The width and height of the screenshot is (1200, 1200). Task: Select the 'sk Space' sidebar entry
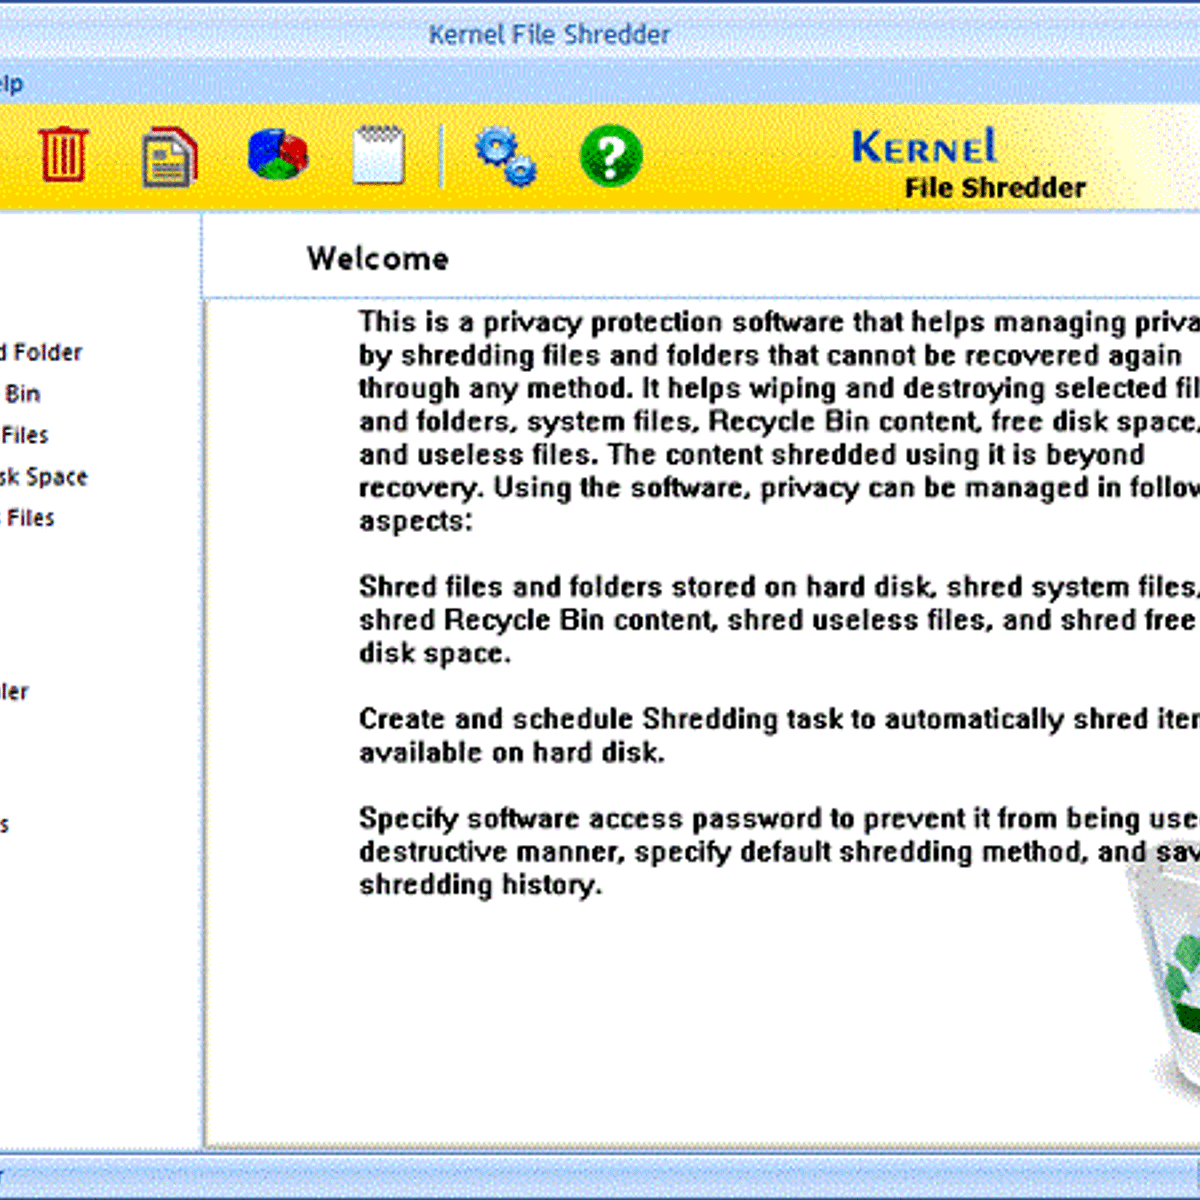tap(43, 477)
